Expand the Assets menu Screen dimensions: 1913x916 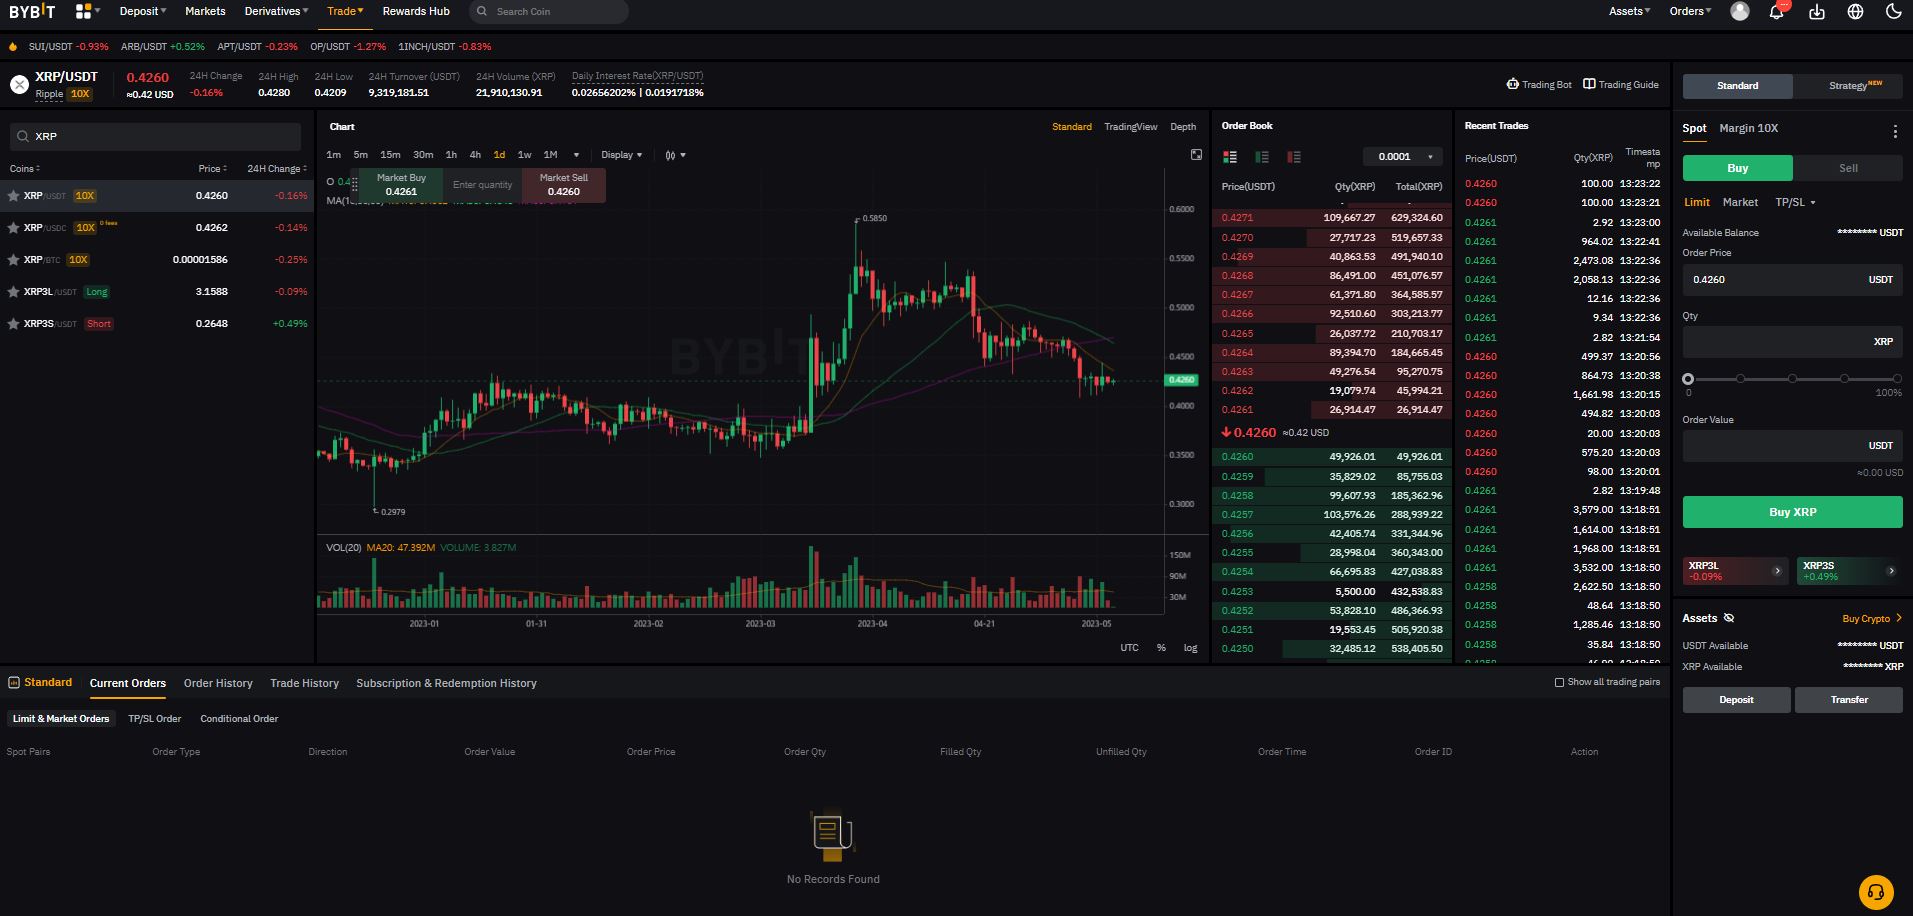[x=1629, y=11]
